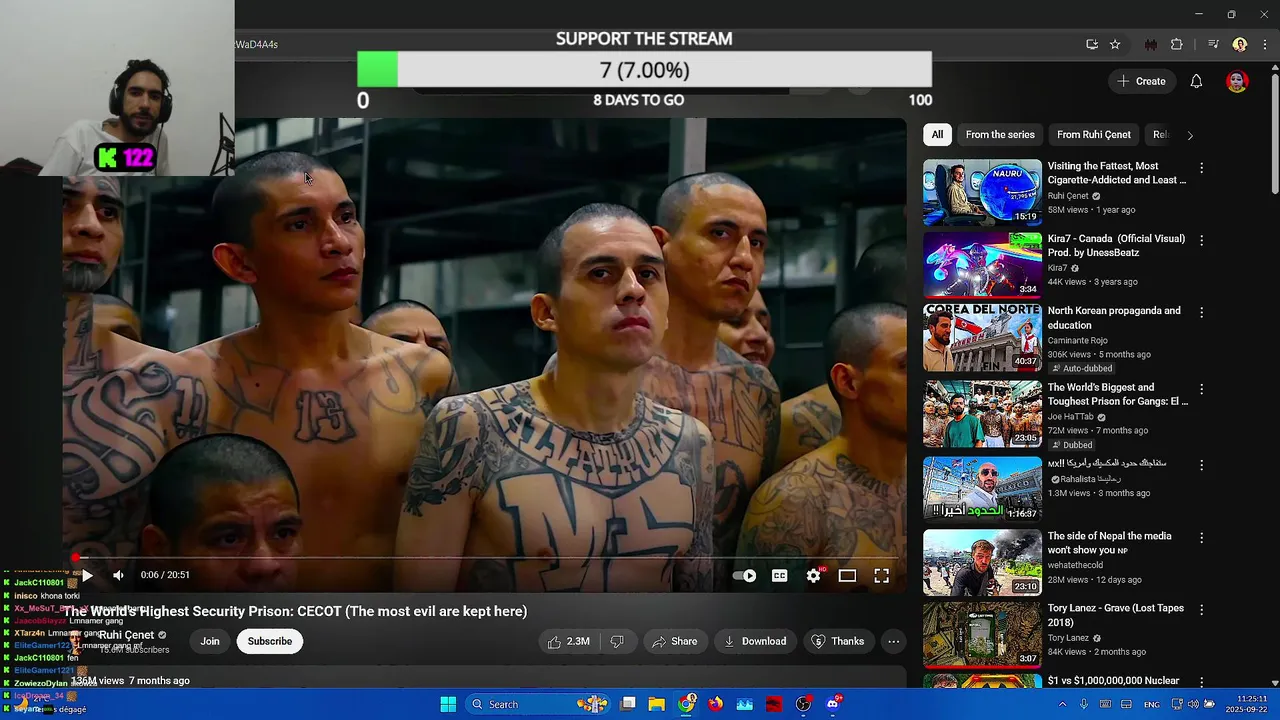Open Chrome media control icon
1280x720 pixels.
point(1213,44)
